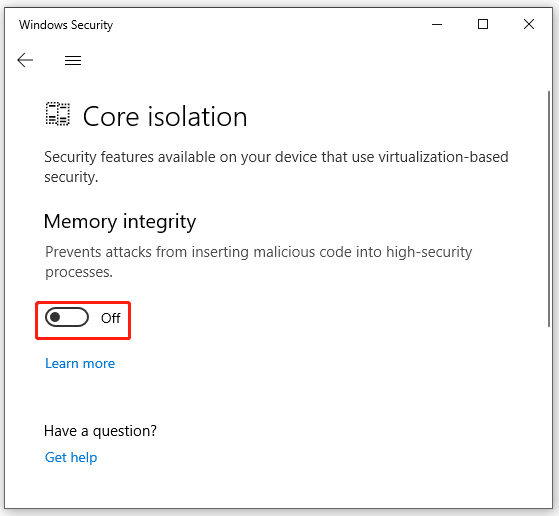Click the vertical scrollbar thumb
Screen dimensions: 559x516
549,209
